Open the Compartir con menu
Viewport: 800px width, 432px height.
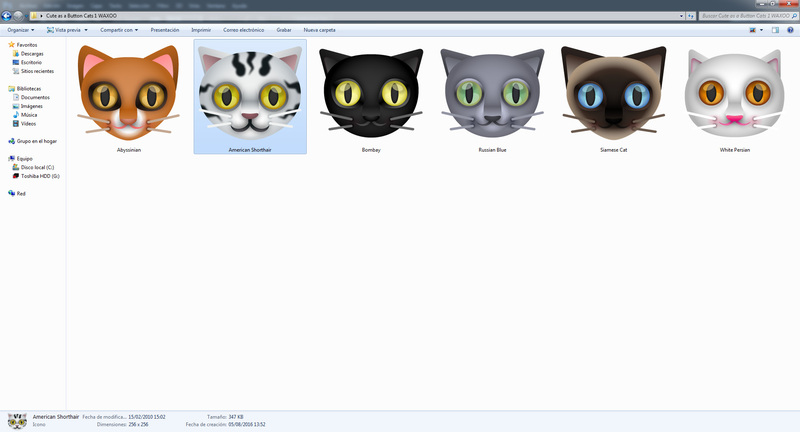click(x=119, y=30)
